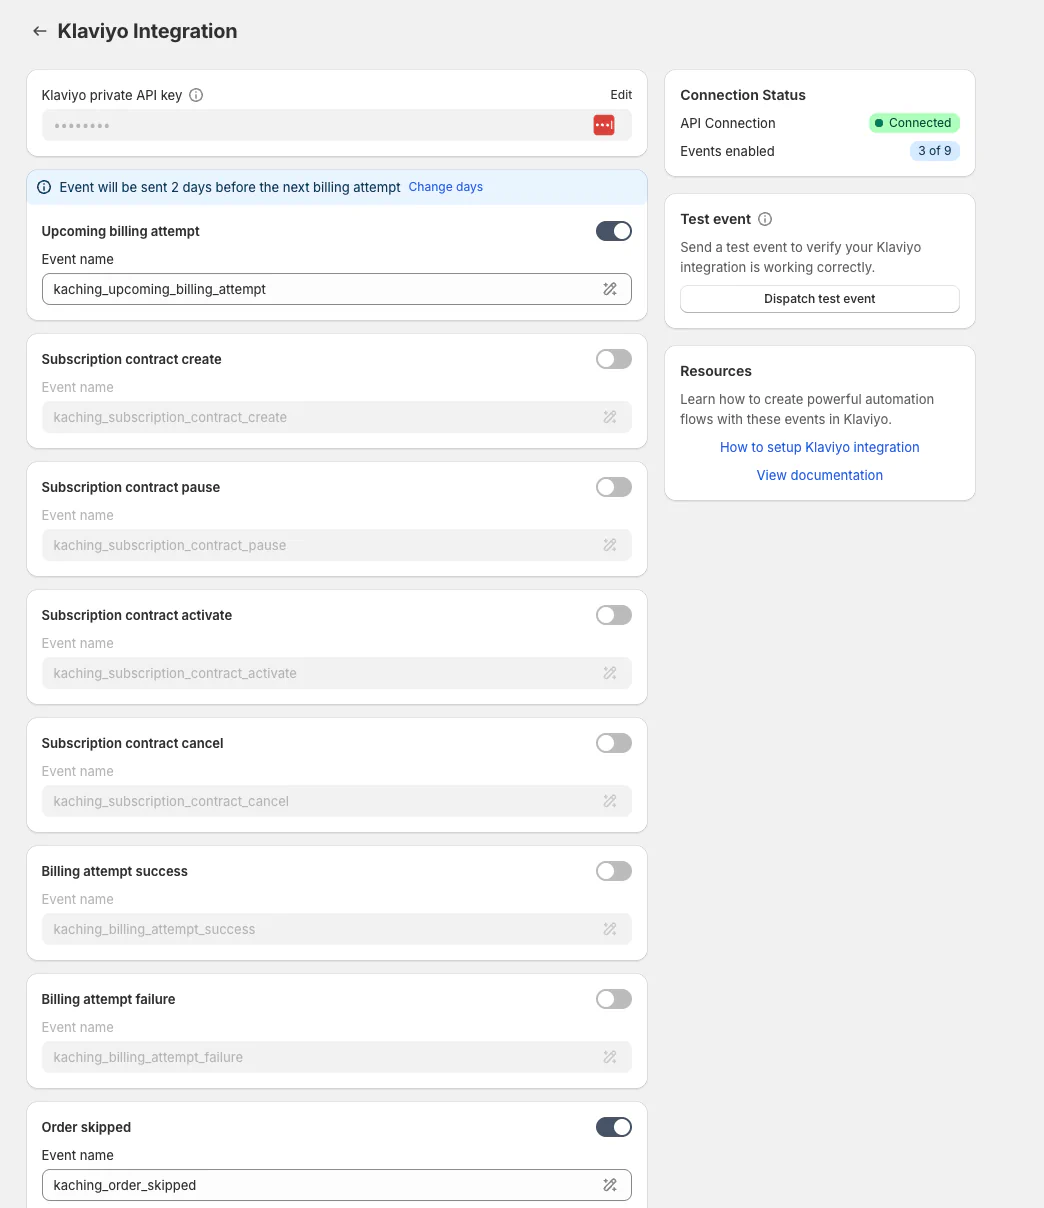Click the 'Billing attempt failure' heading
1044x1208 pixels.
pyautogui.click(x=108, y=999)
